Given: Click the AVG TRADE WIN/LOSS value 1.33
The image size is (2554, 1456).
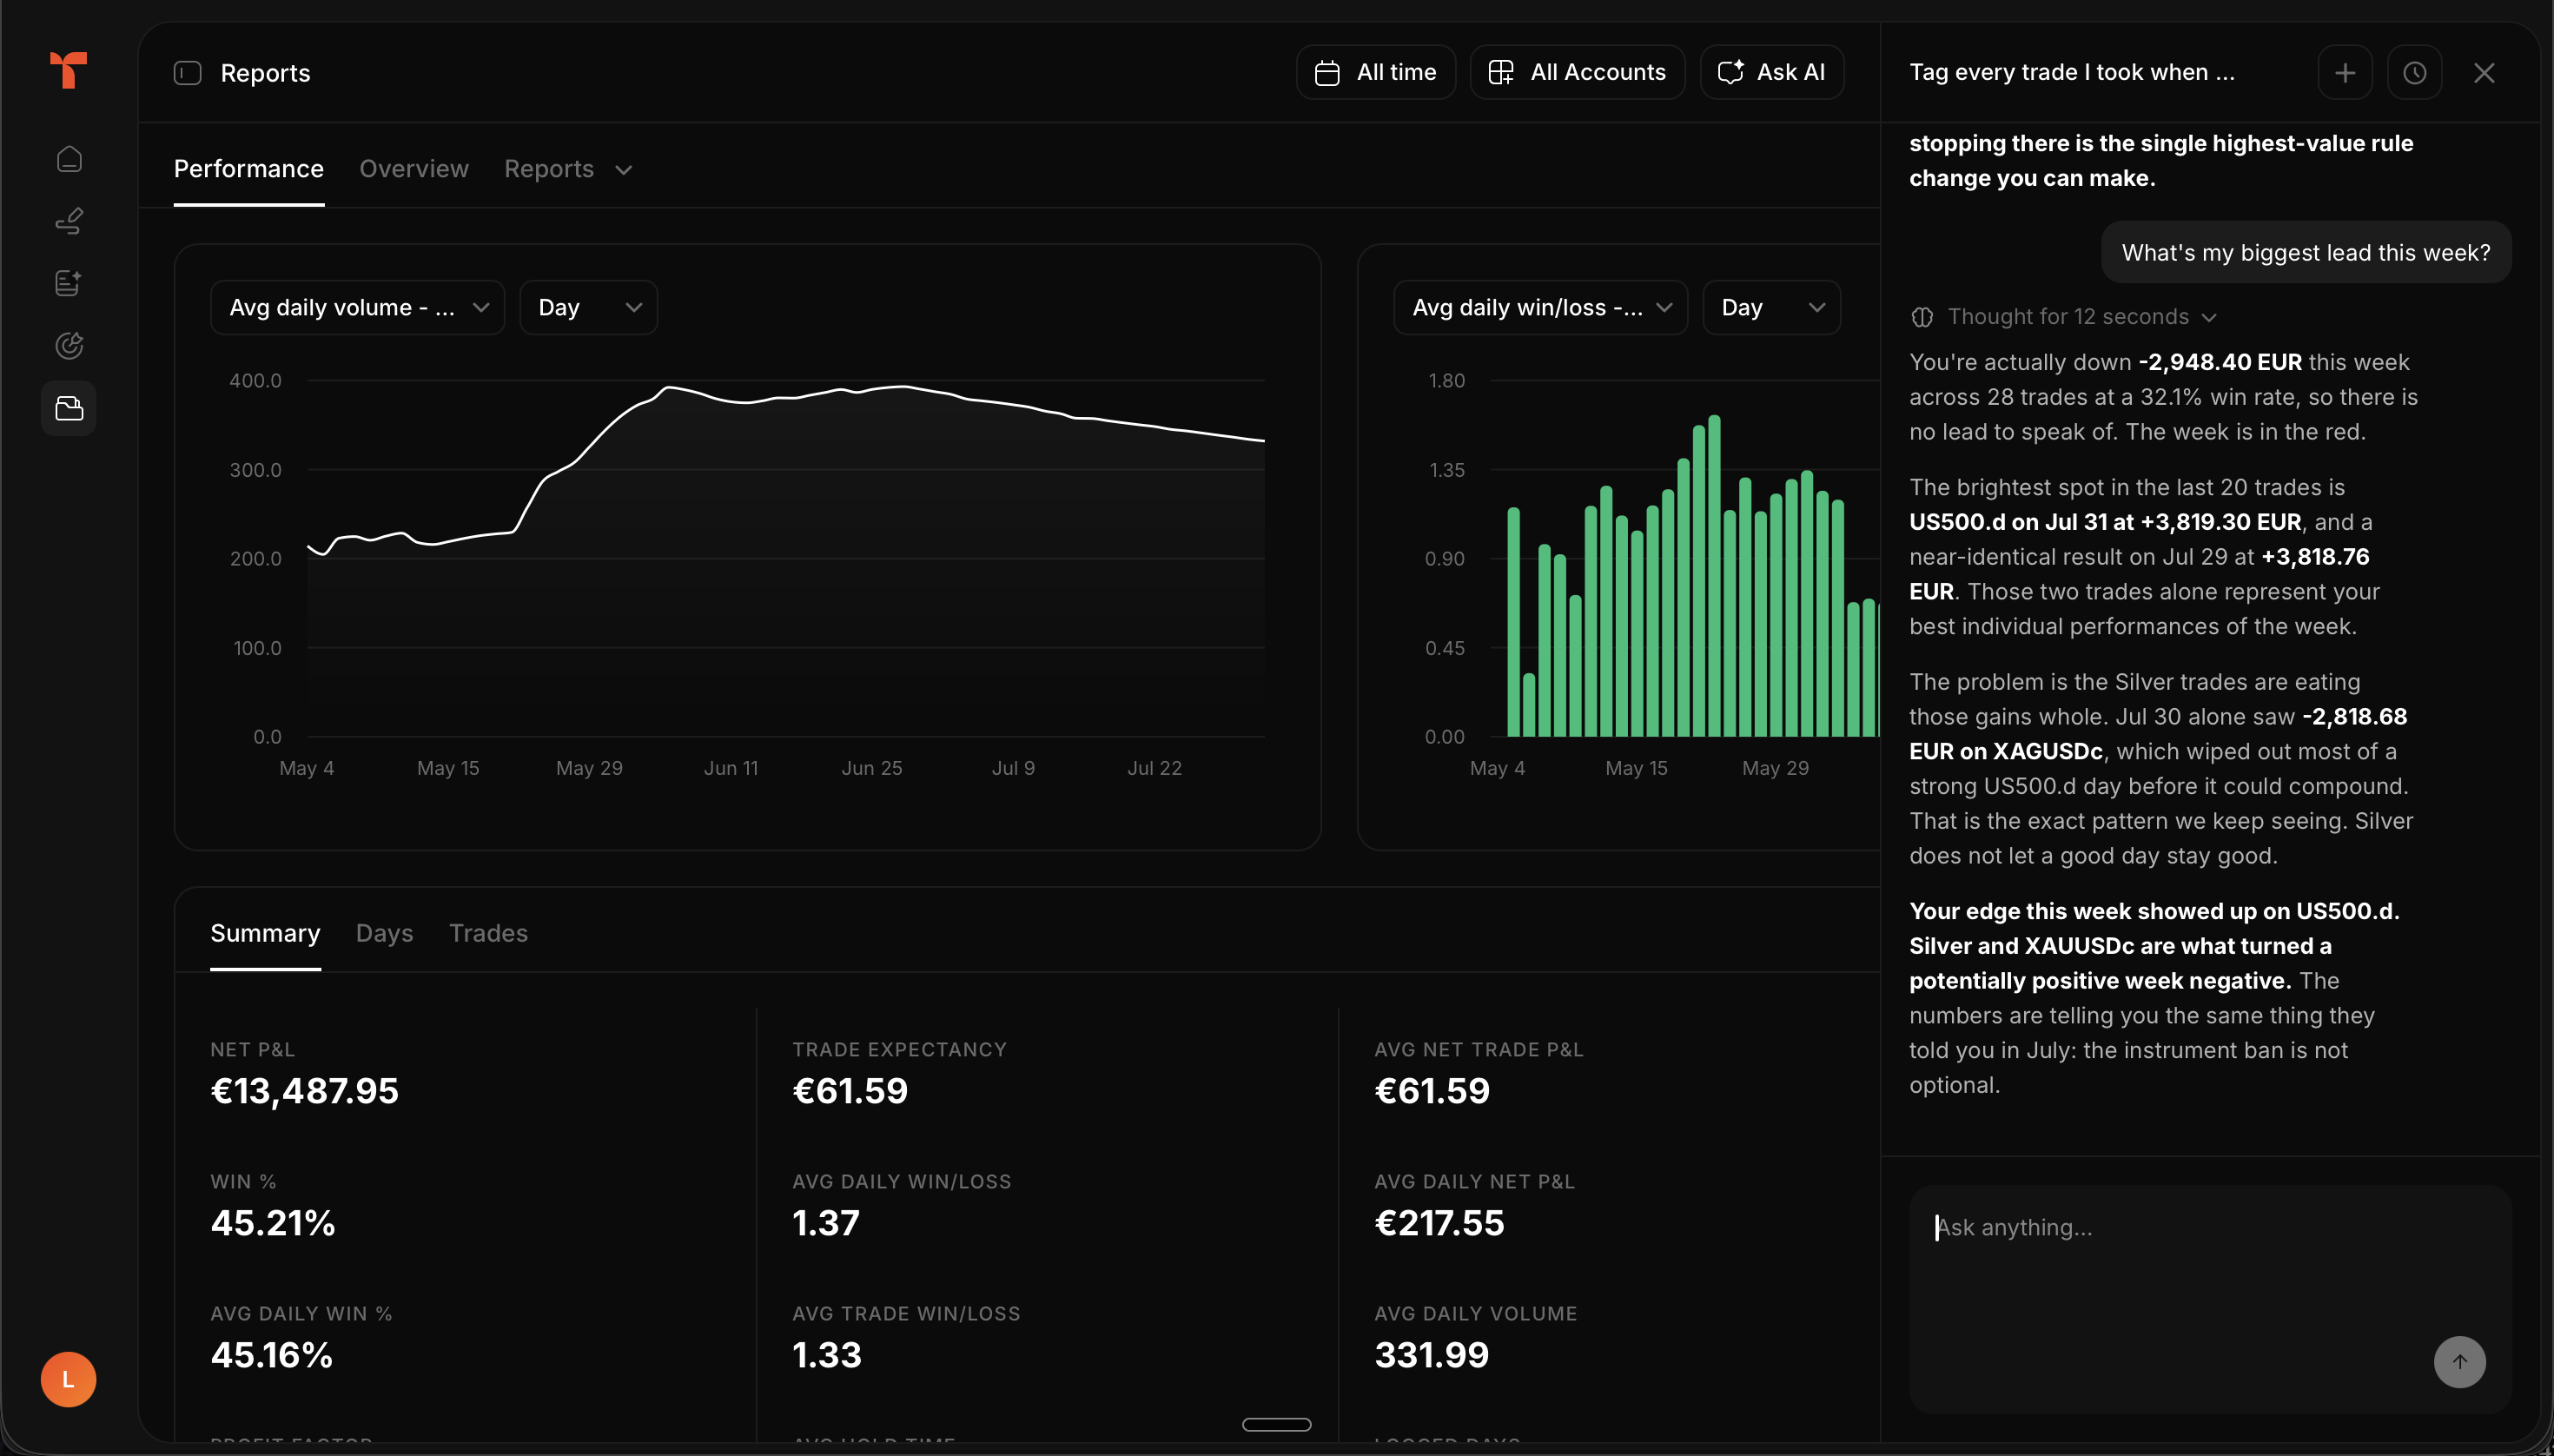Looking at the screenshot, I should point(827,1355).
